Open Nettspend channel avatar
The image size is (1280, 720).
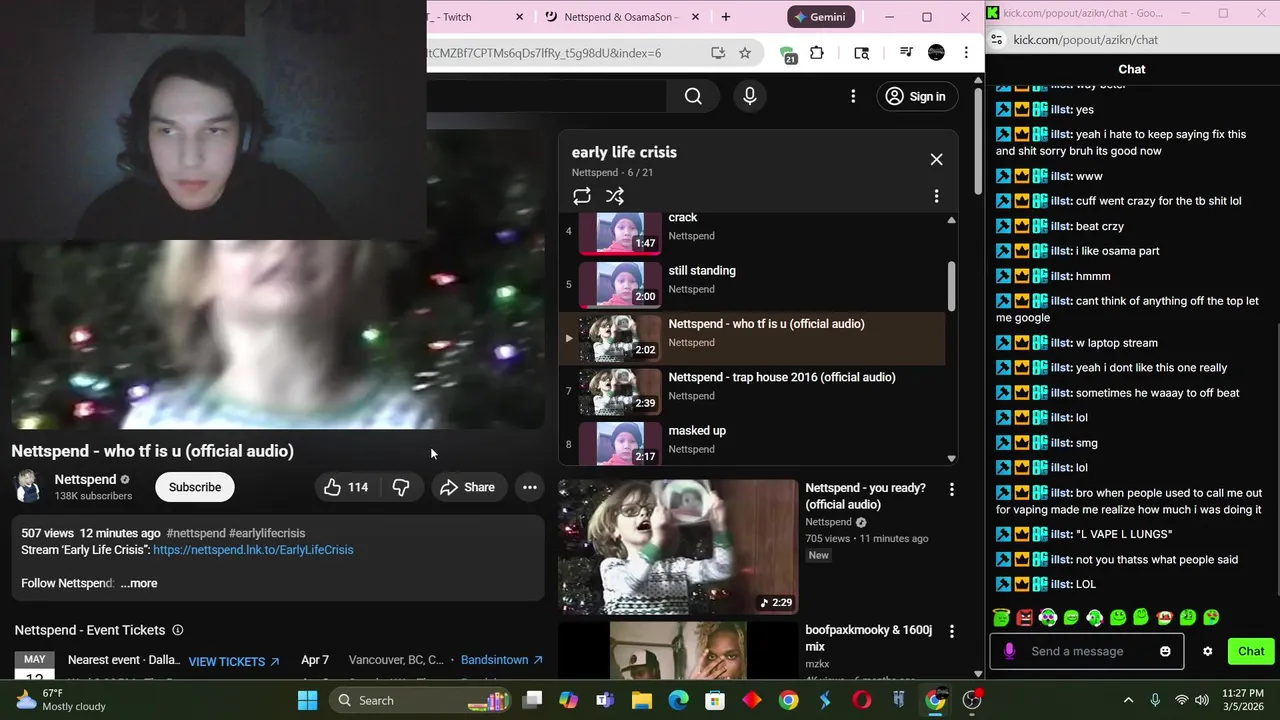pos(28,487)
